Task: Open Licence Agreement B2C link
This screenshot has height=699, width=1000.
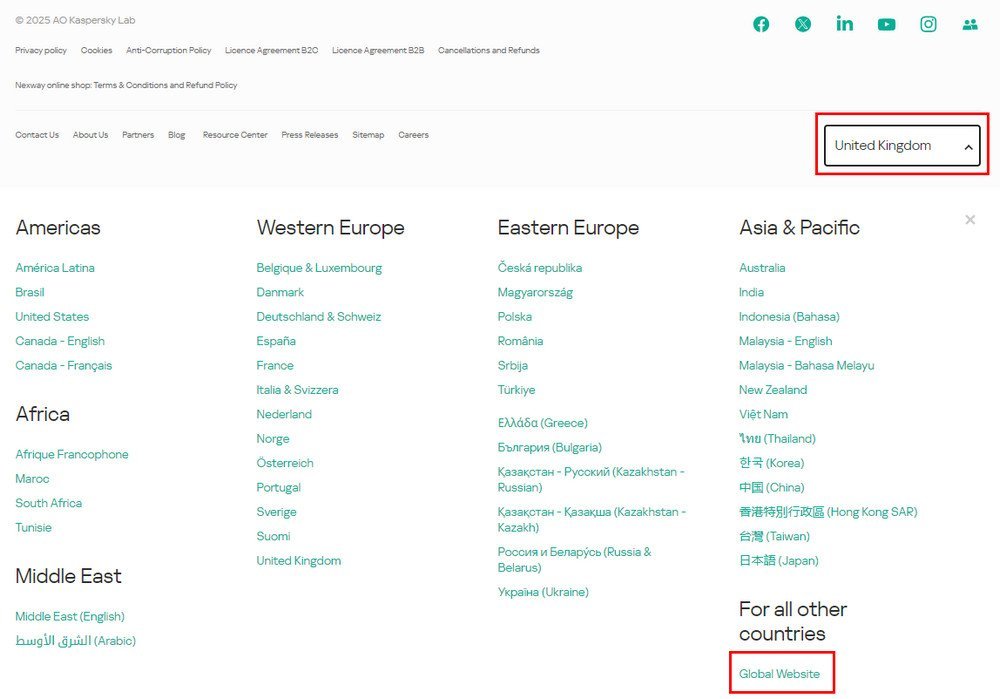Action: pos(271,50)
